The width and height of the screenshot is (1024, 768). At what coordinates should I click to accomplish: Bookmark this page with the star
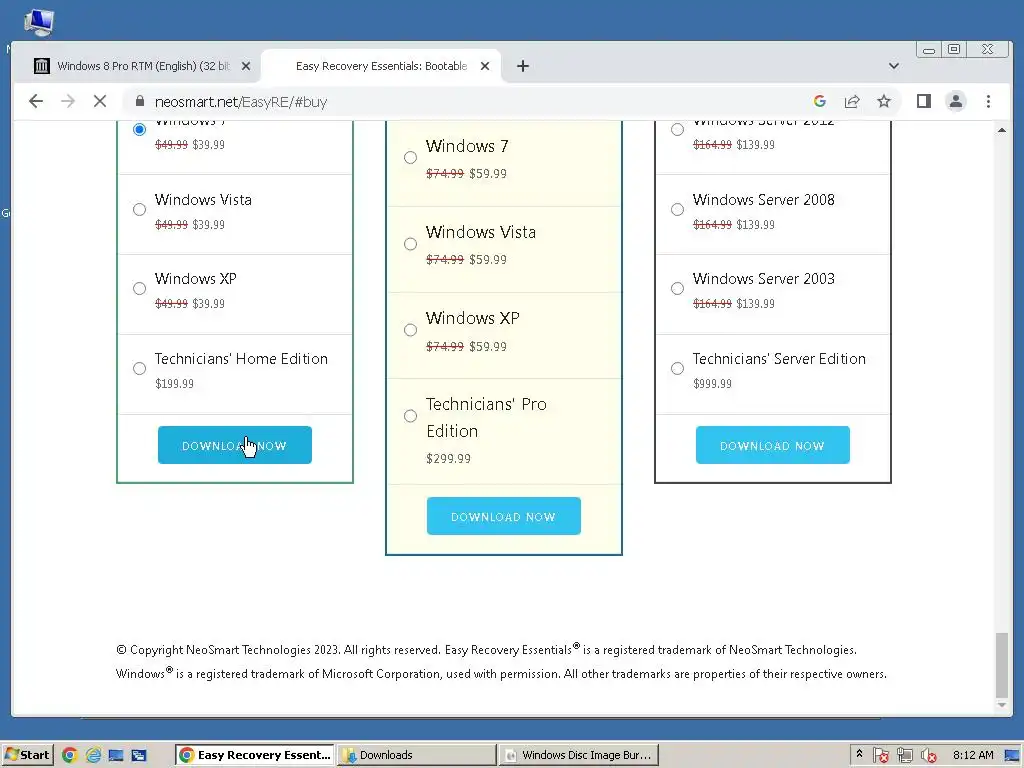[x=884, y=101]
